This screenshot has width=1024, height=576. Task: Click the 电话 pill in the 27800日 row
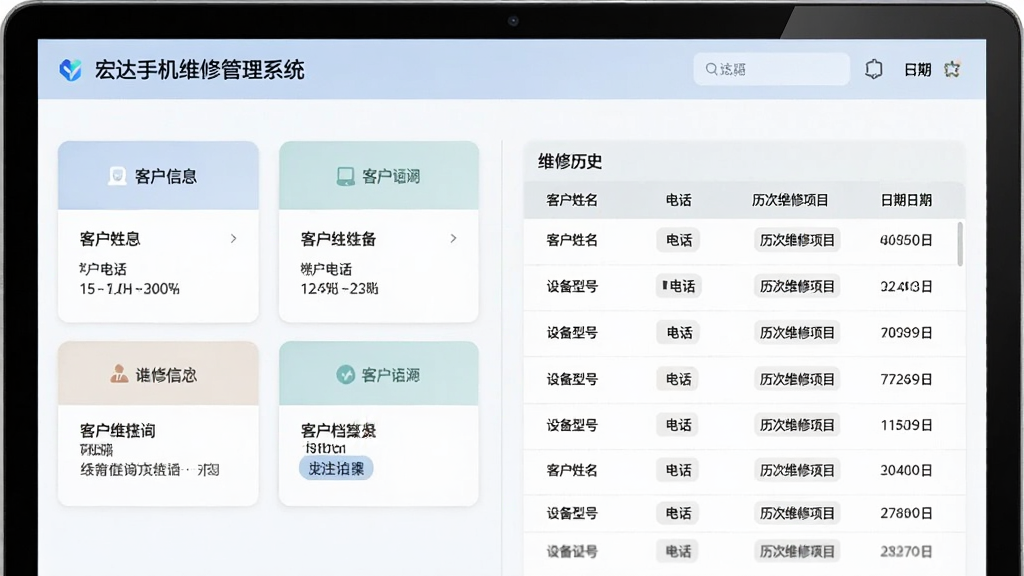point(678,513)
